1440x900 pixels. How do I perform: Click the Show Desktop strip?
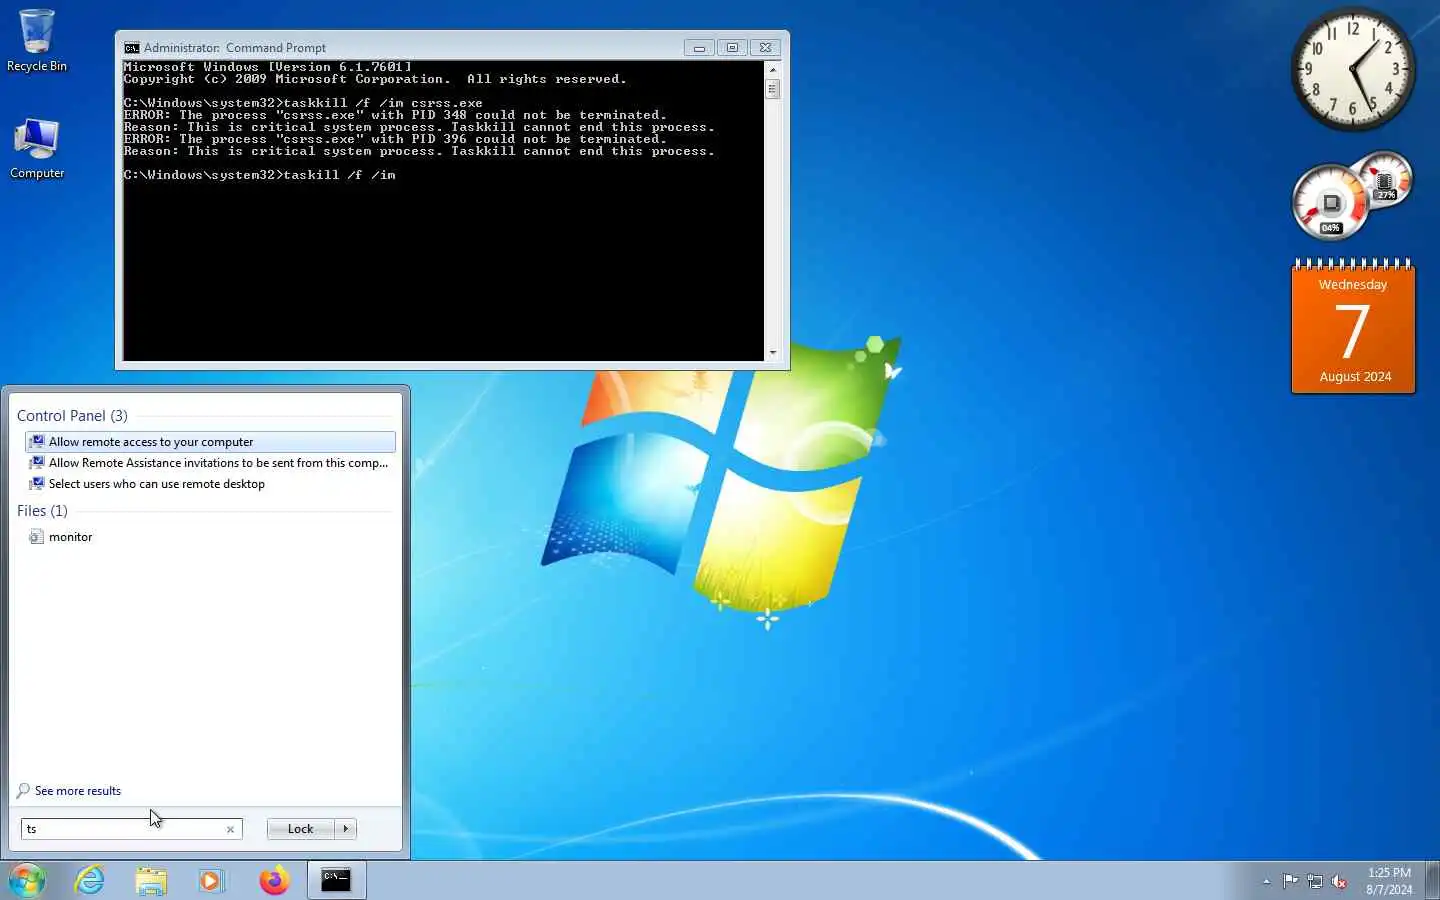click(1432, 880)
